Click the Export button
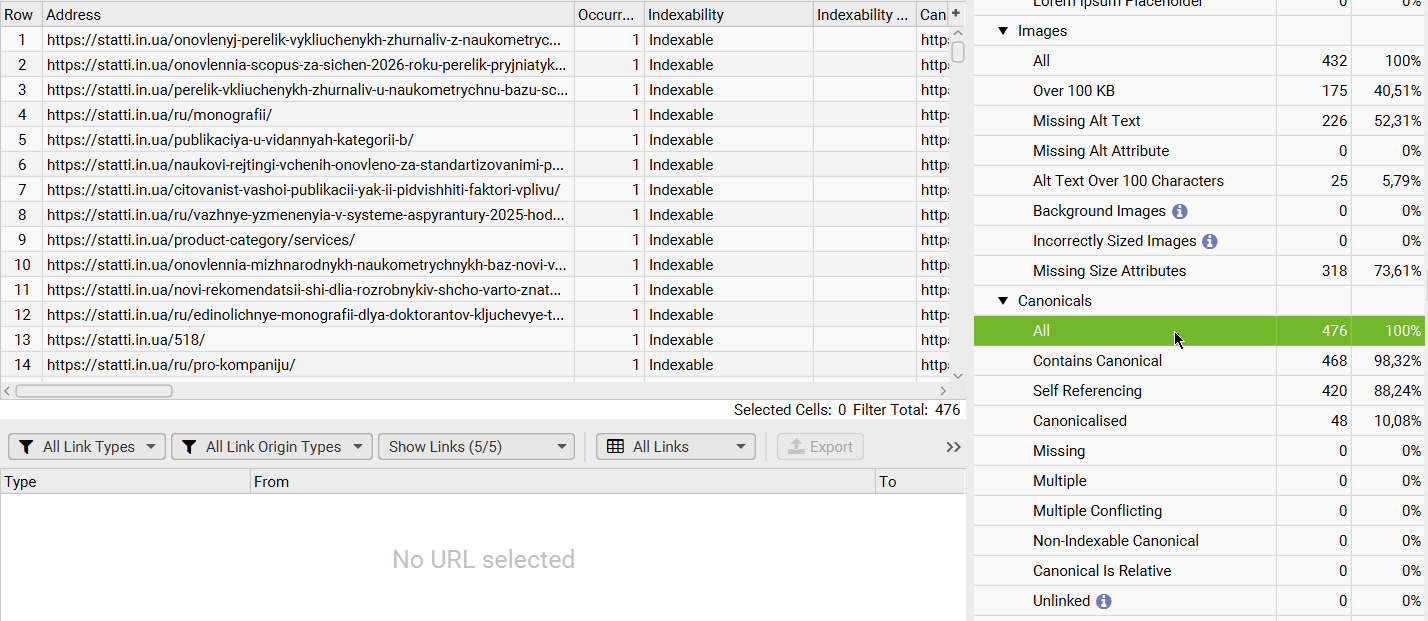This screenshot has width=1428, height=621. point(820,447)
